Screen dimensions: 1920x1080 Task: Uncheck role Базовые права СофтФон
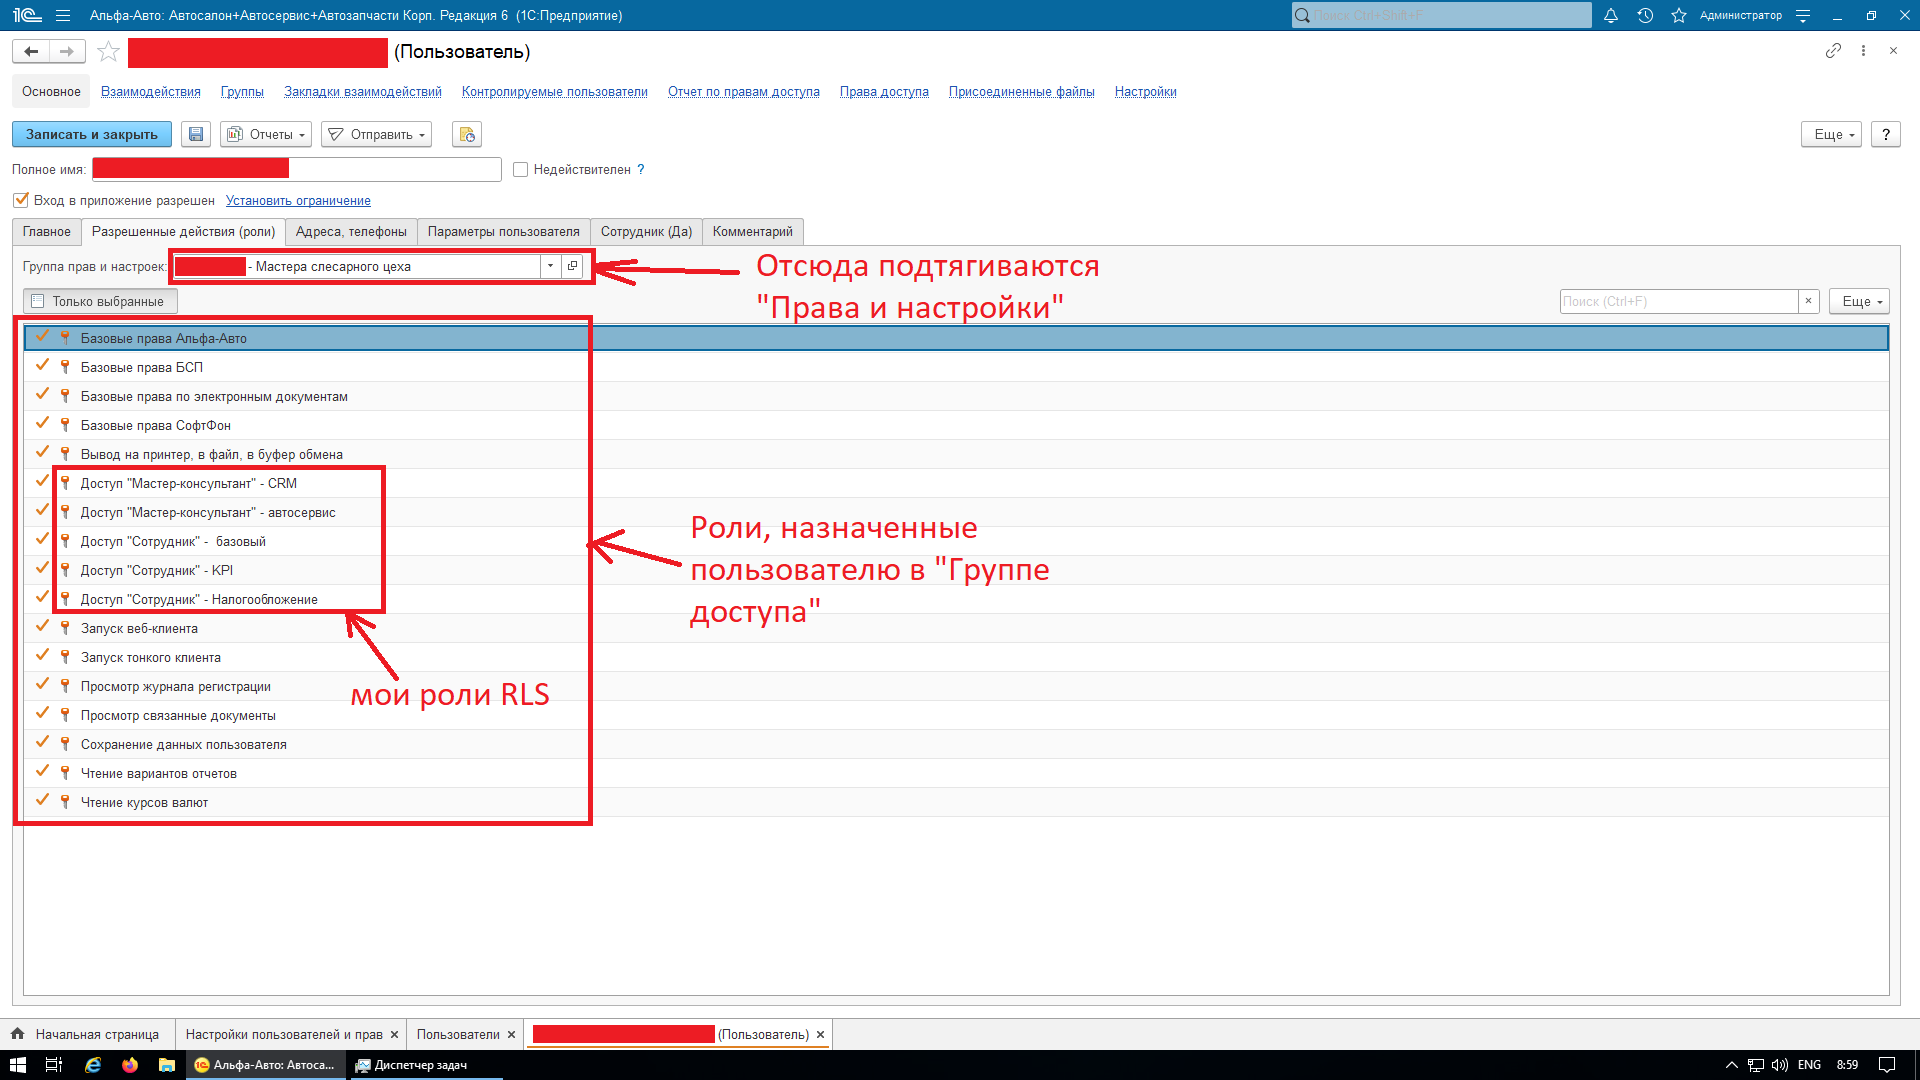click(x=42, y=424)
